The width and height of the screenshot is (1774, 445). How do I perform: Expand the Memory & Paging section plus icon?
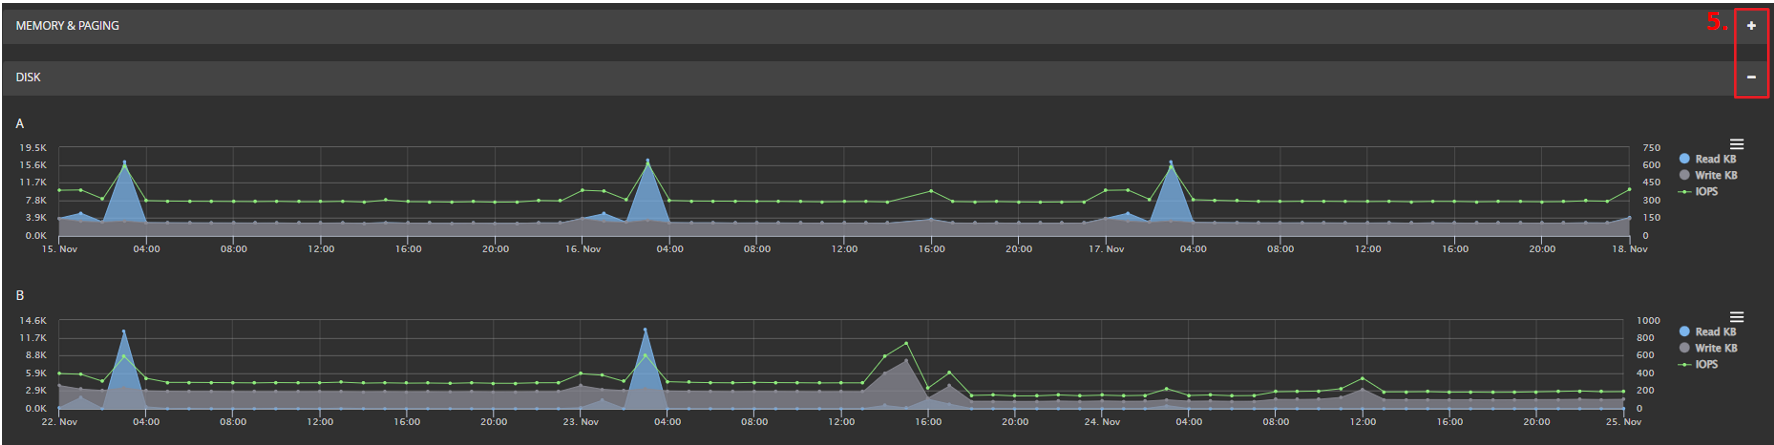pyautogui.click(x=1751, y=26)
